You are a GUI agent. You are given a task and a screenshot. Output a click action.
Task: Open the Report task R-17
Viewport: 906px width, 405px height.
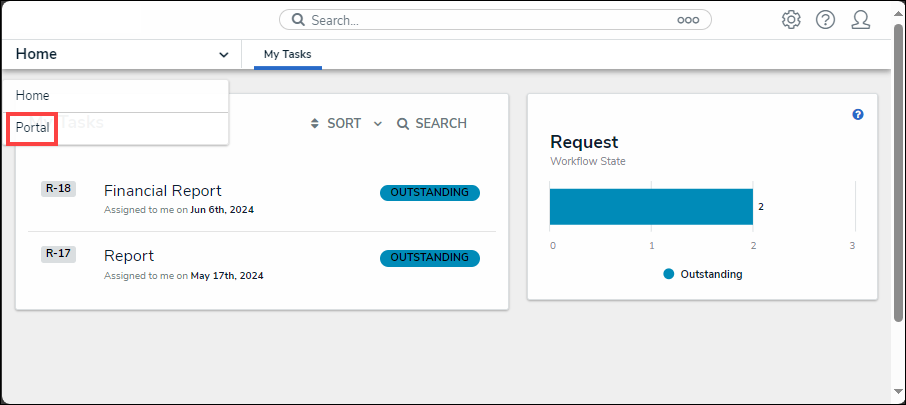129,256
